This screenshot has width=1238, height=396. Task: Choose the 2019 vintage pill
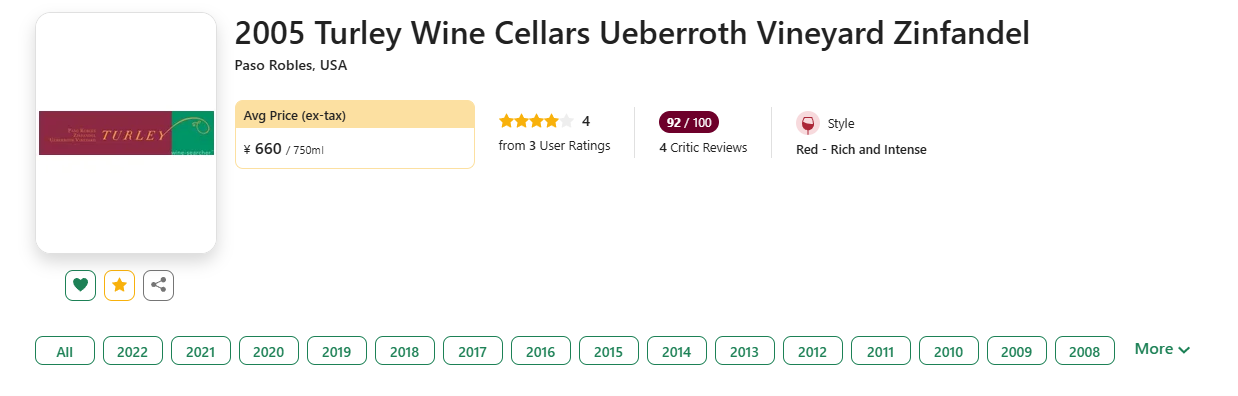click(x=337, y=351)
